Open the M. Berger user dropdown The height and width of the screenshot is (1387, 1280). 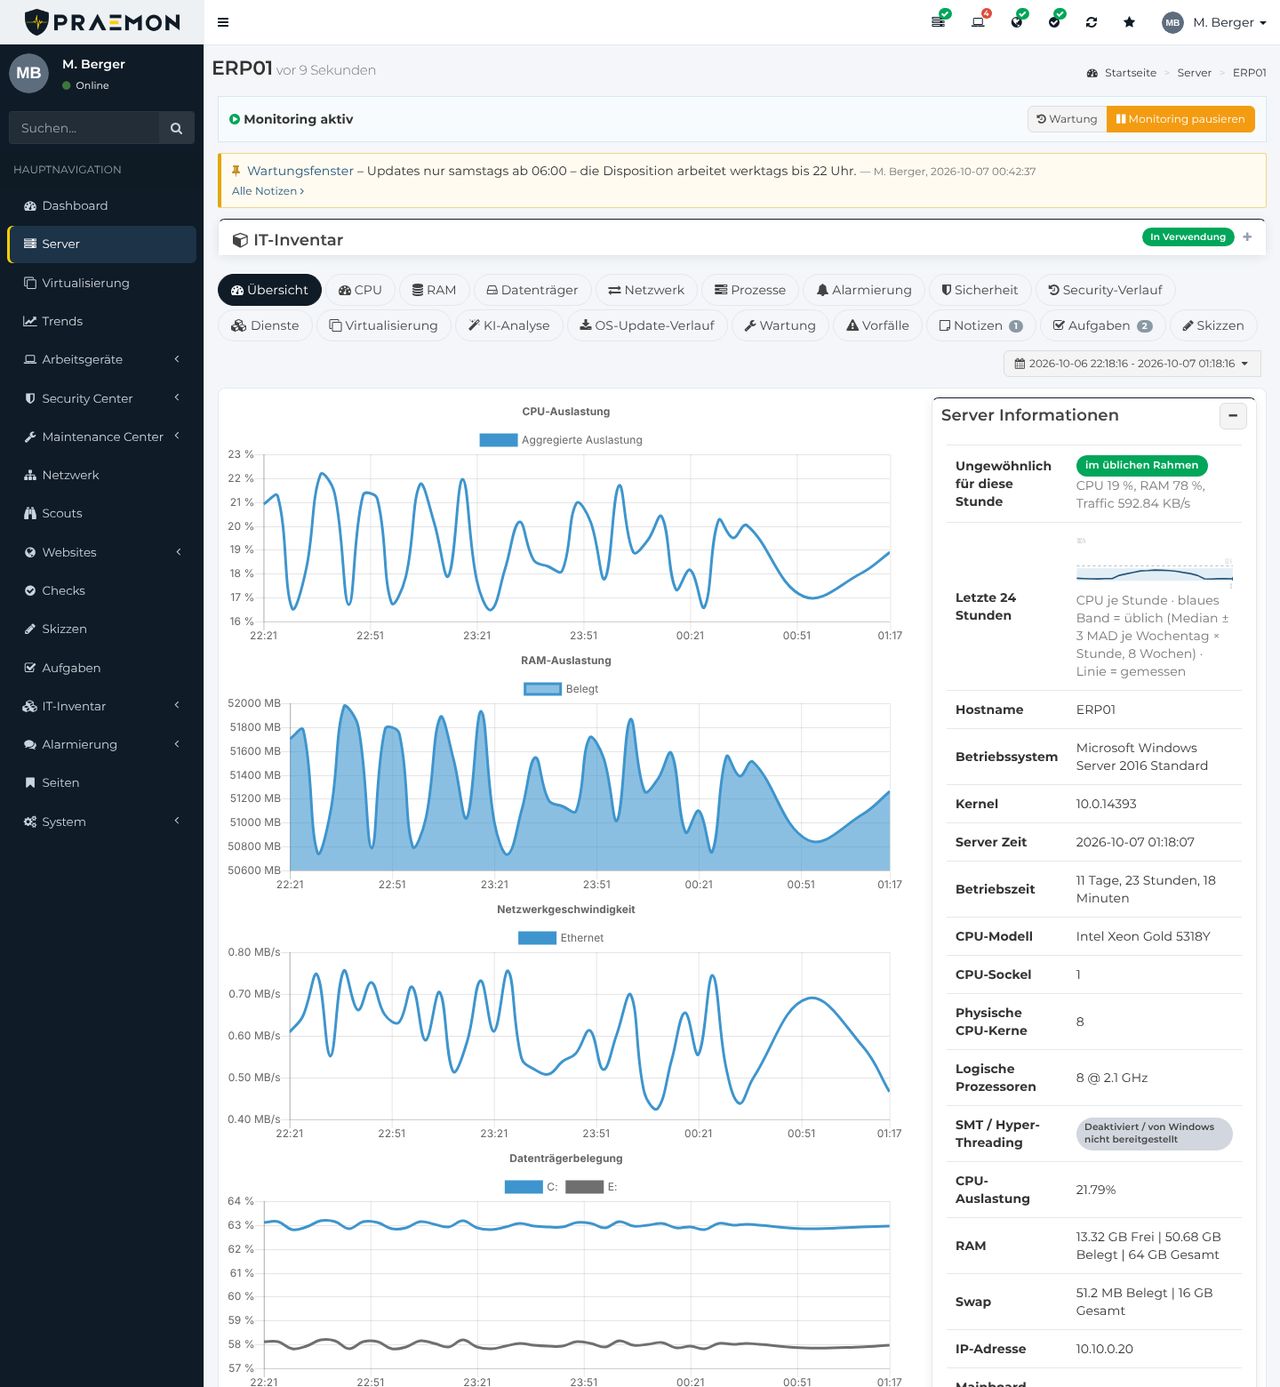pos(1215,22)
